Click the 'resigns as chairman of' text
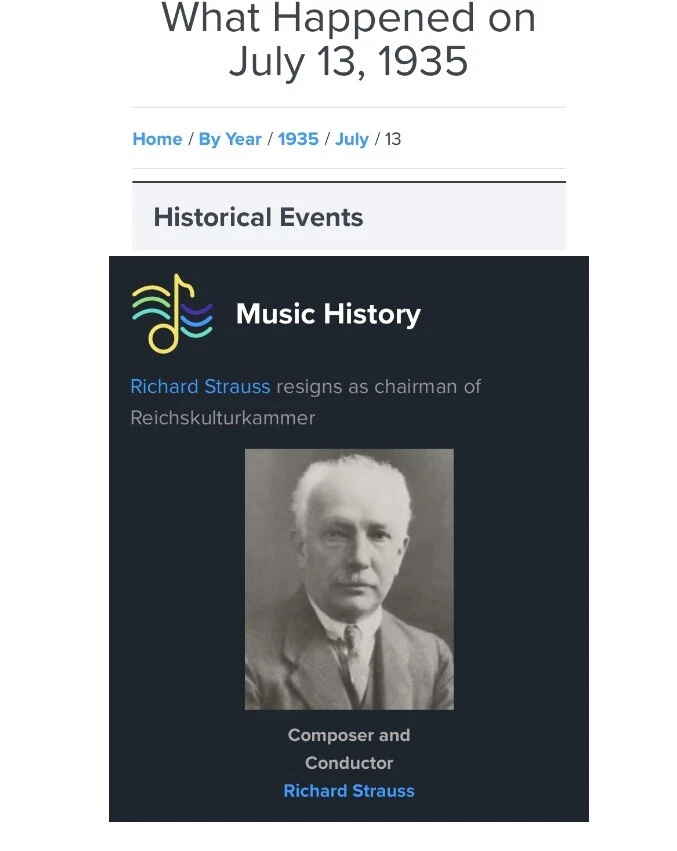Viewport: 677px width, 851px height. 379,386
